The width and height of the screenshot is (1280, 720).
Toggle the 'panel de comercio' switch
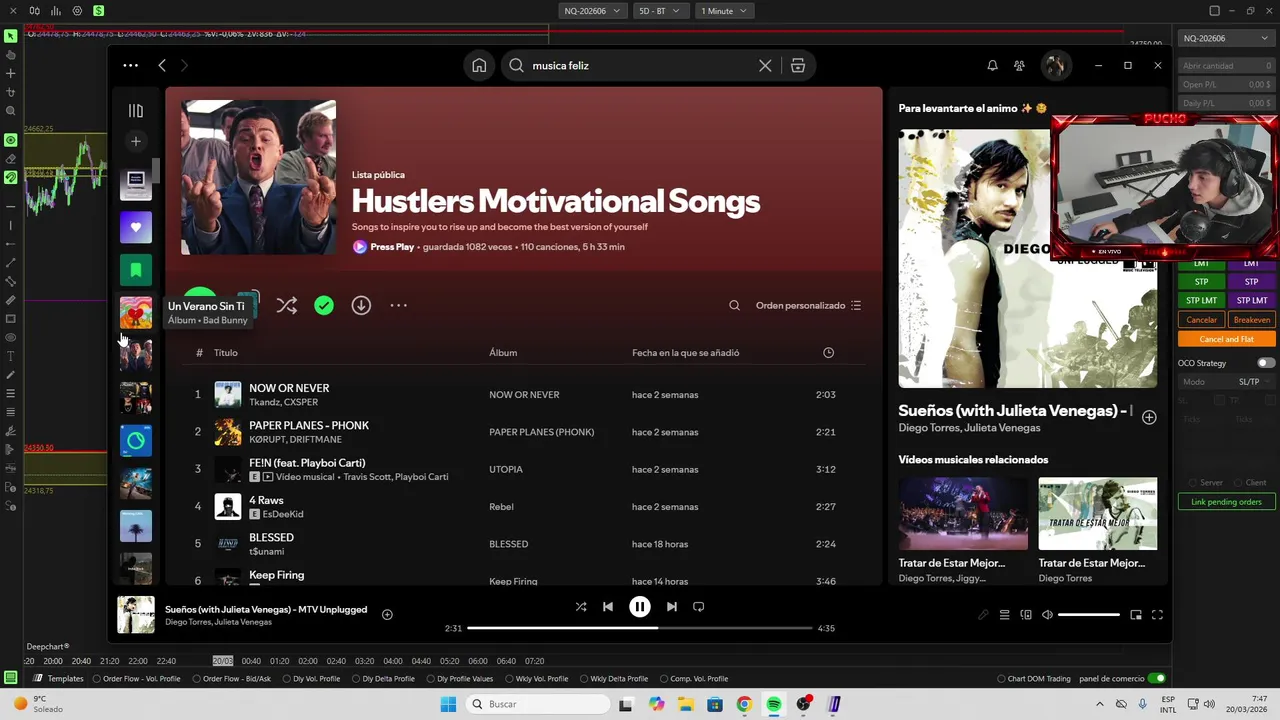[x=1156, y=678]
